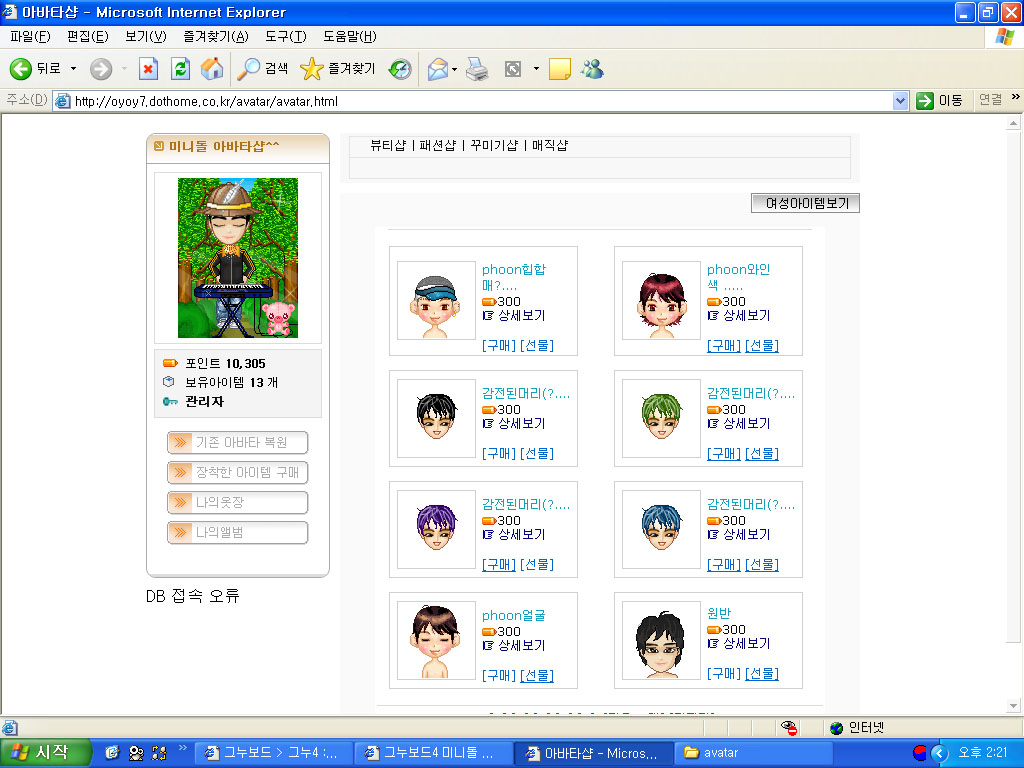This screenshot has height=768, width=1024.
Task: Expand the Mail button dropdown arrow
Action: click(x=455, y=69)
